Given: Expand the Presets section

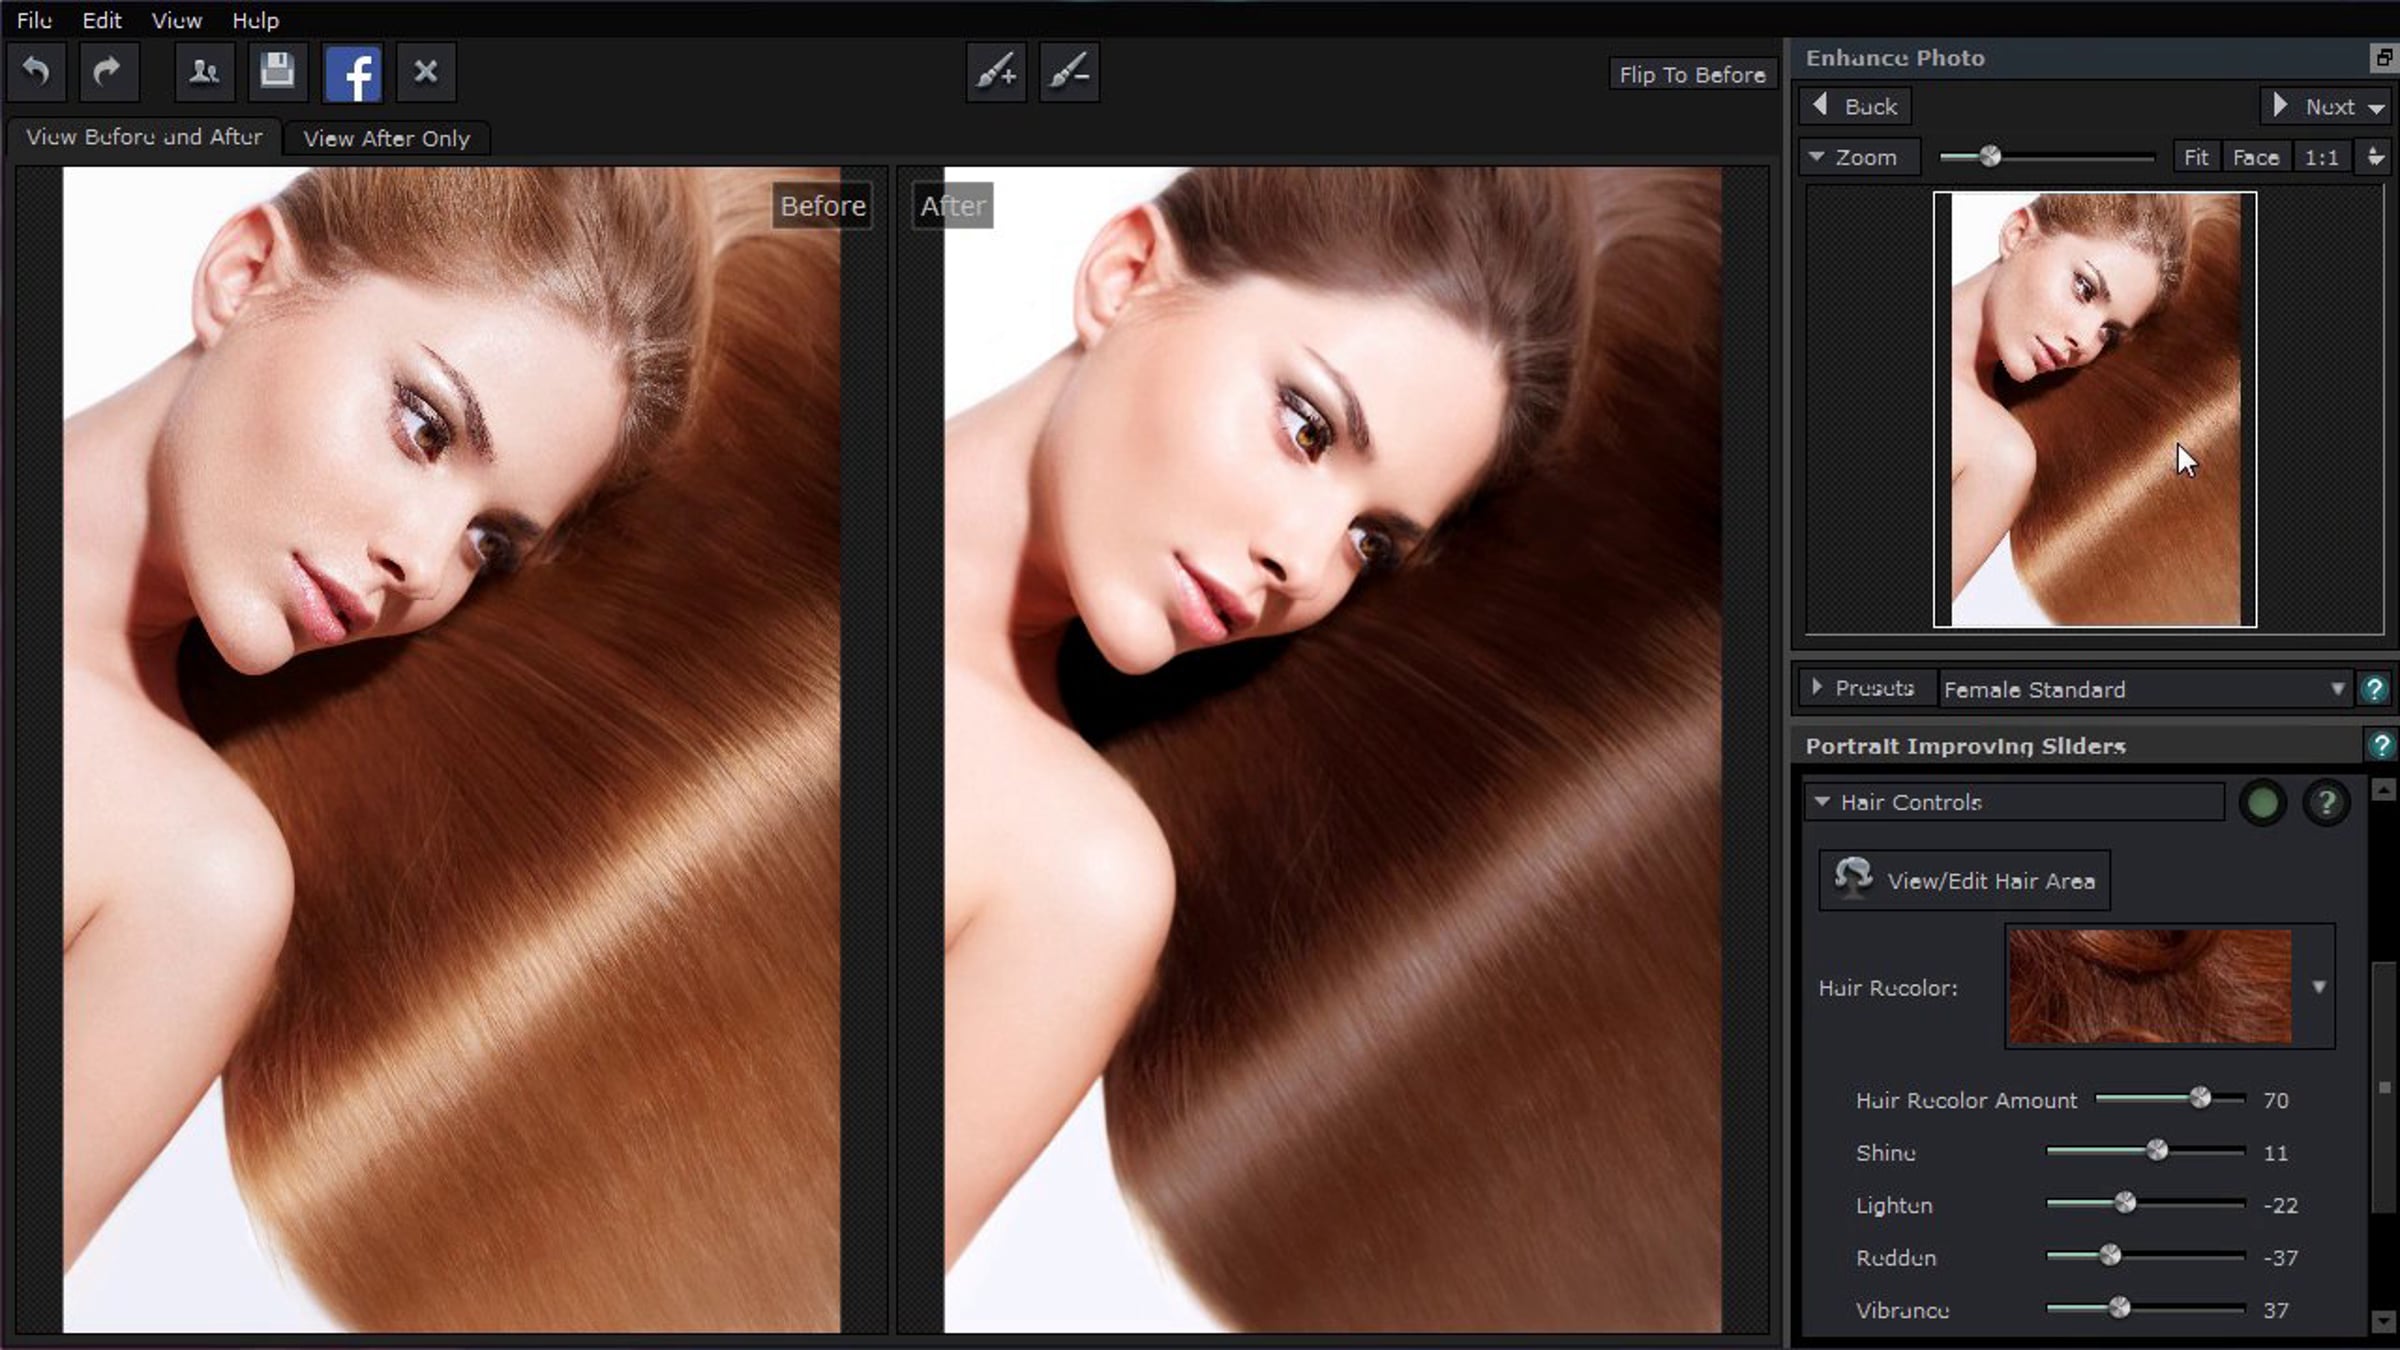Looking at the screenshot, I should click(x=1818, y=688).
